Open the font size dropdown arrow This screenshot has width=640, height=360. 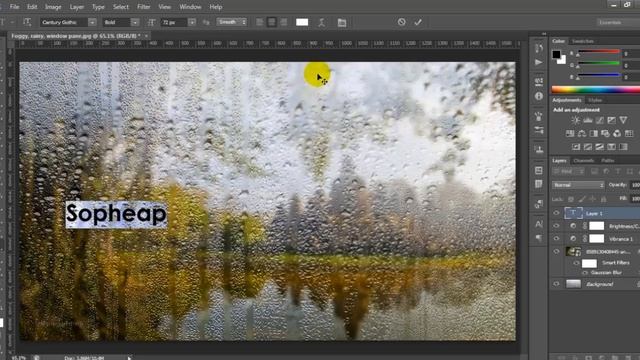coord(192,22)
